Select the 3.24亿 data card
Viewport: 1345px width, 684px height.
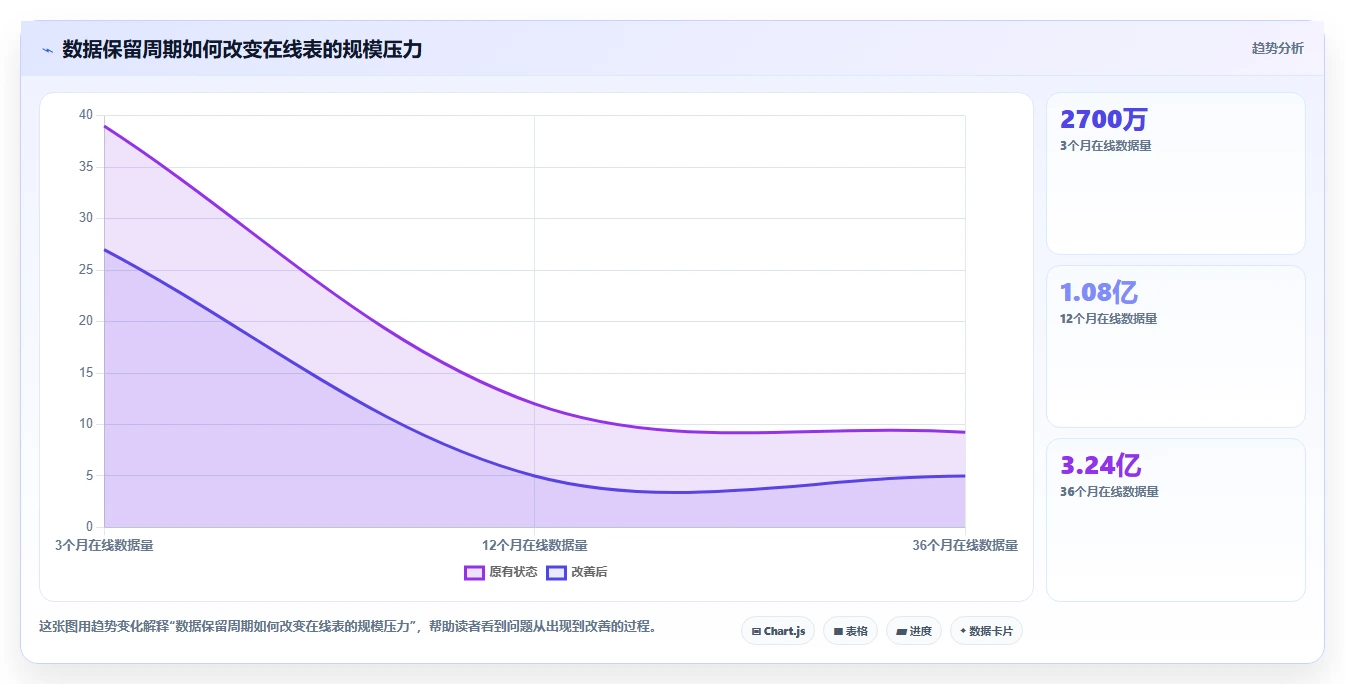tap(1176, 520)
